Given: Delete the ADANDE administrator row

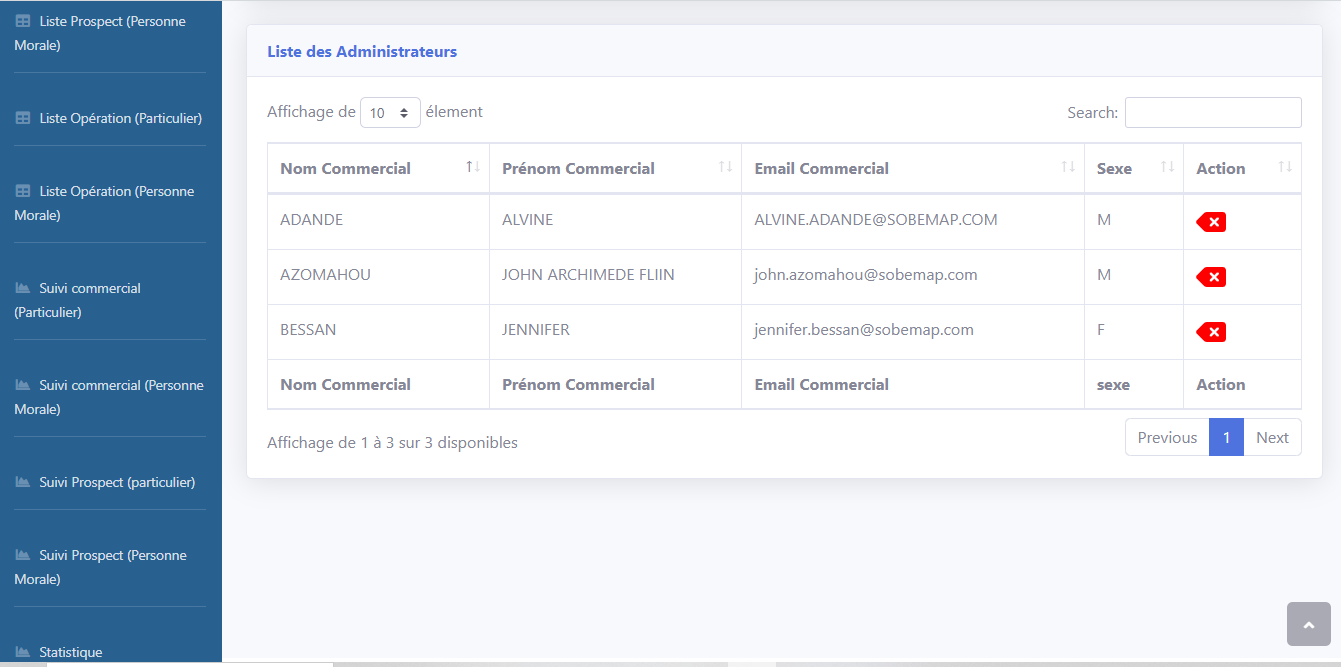Looking at the screenshot, I should 1211,222.
